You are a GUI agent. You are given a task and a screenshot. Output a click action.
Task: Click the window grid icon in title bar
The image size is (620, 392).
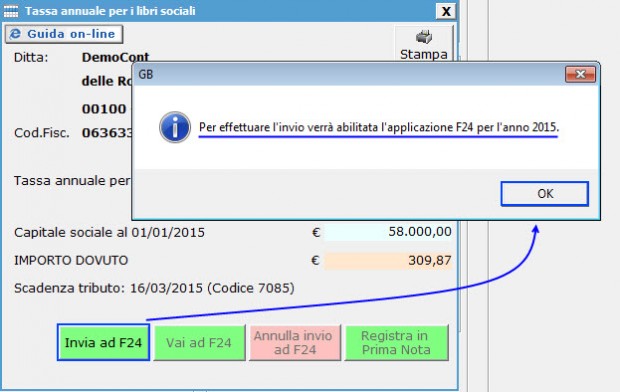point(11,11)
